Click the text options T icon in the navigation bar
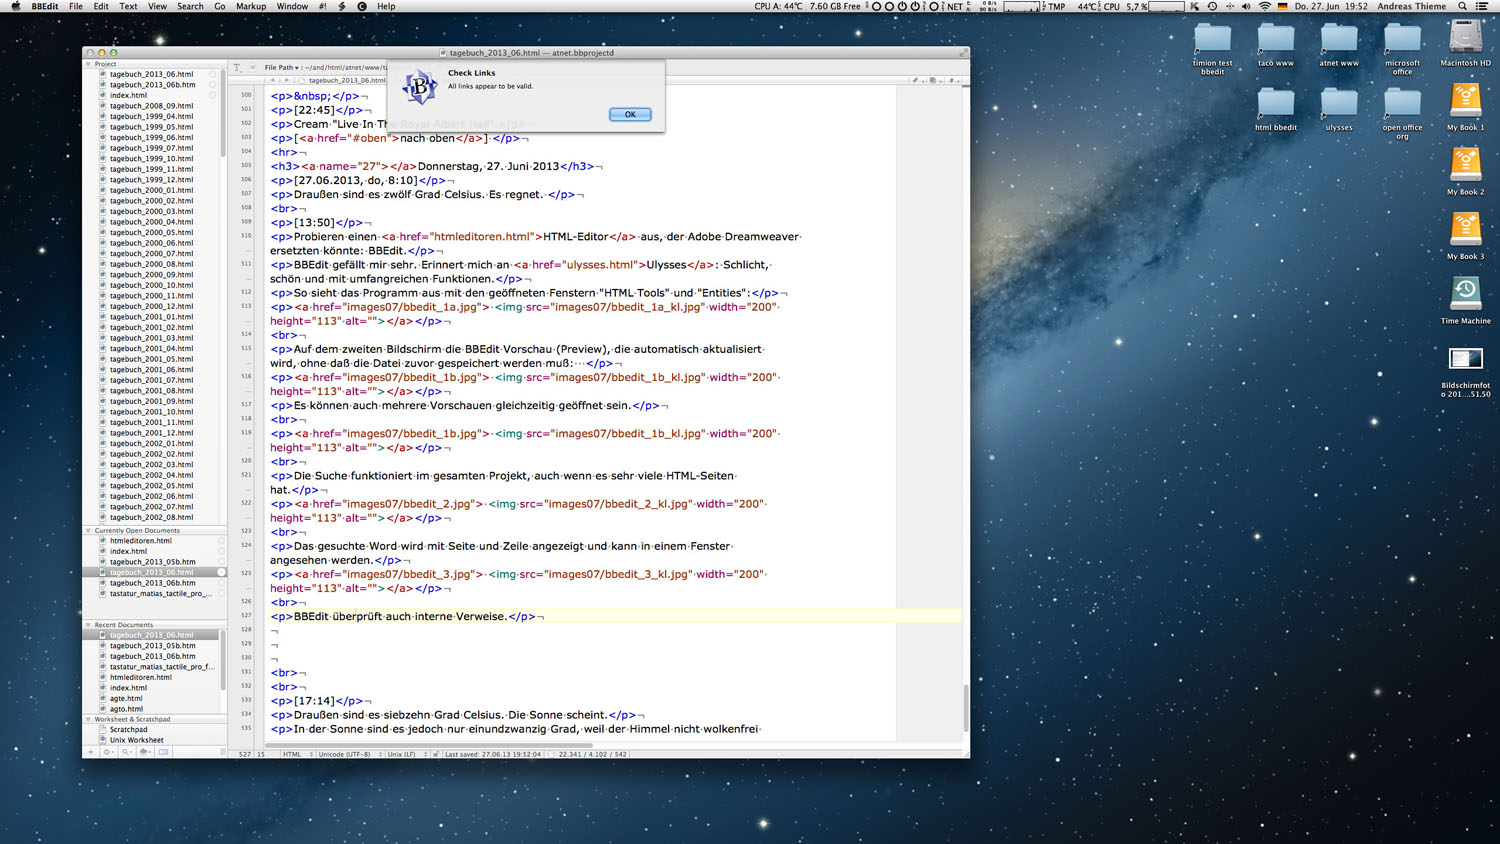The width and height of the screenshot is (1500, 844). coord(237,68)
